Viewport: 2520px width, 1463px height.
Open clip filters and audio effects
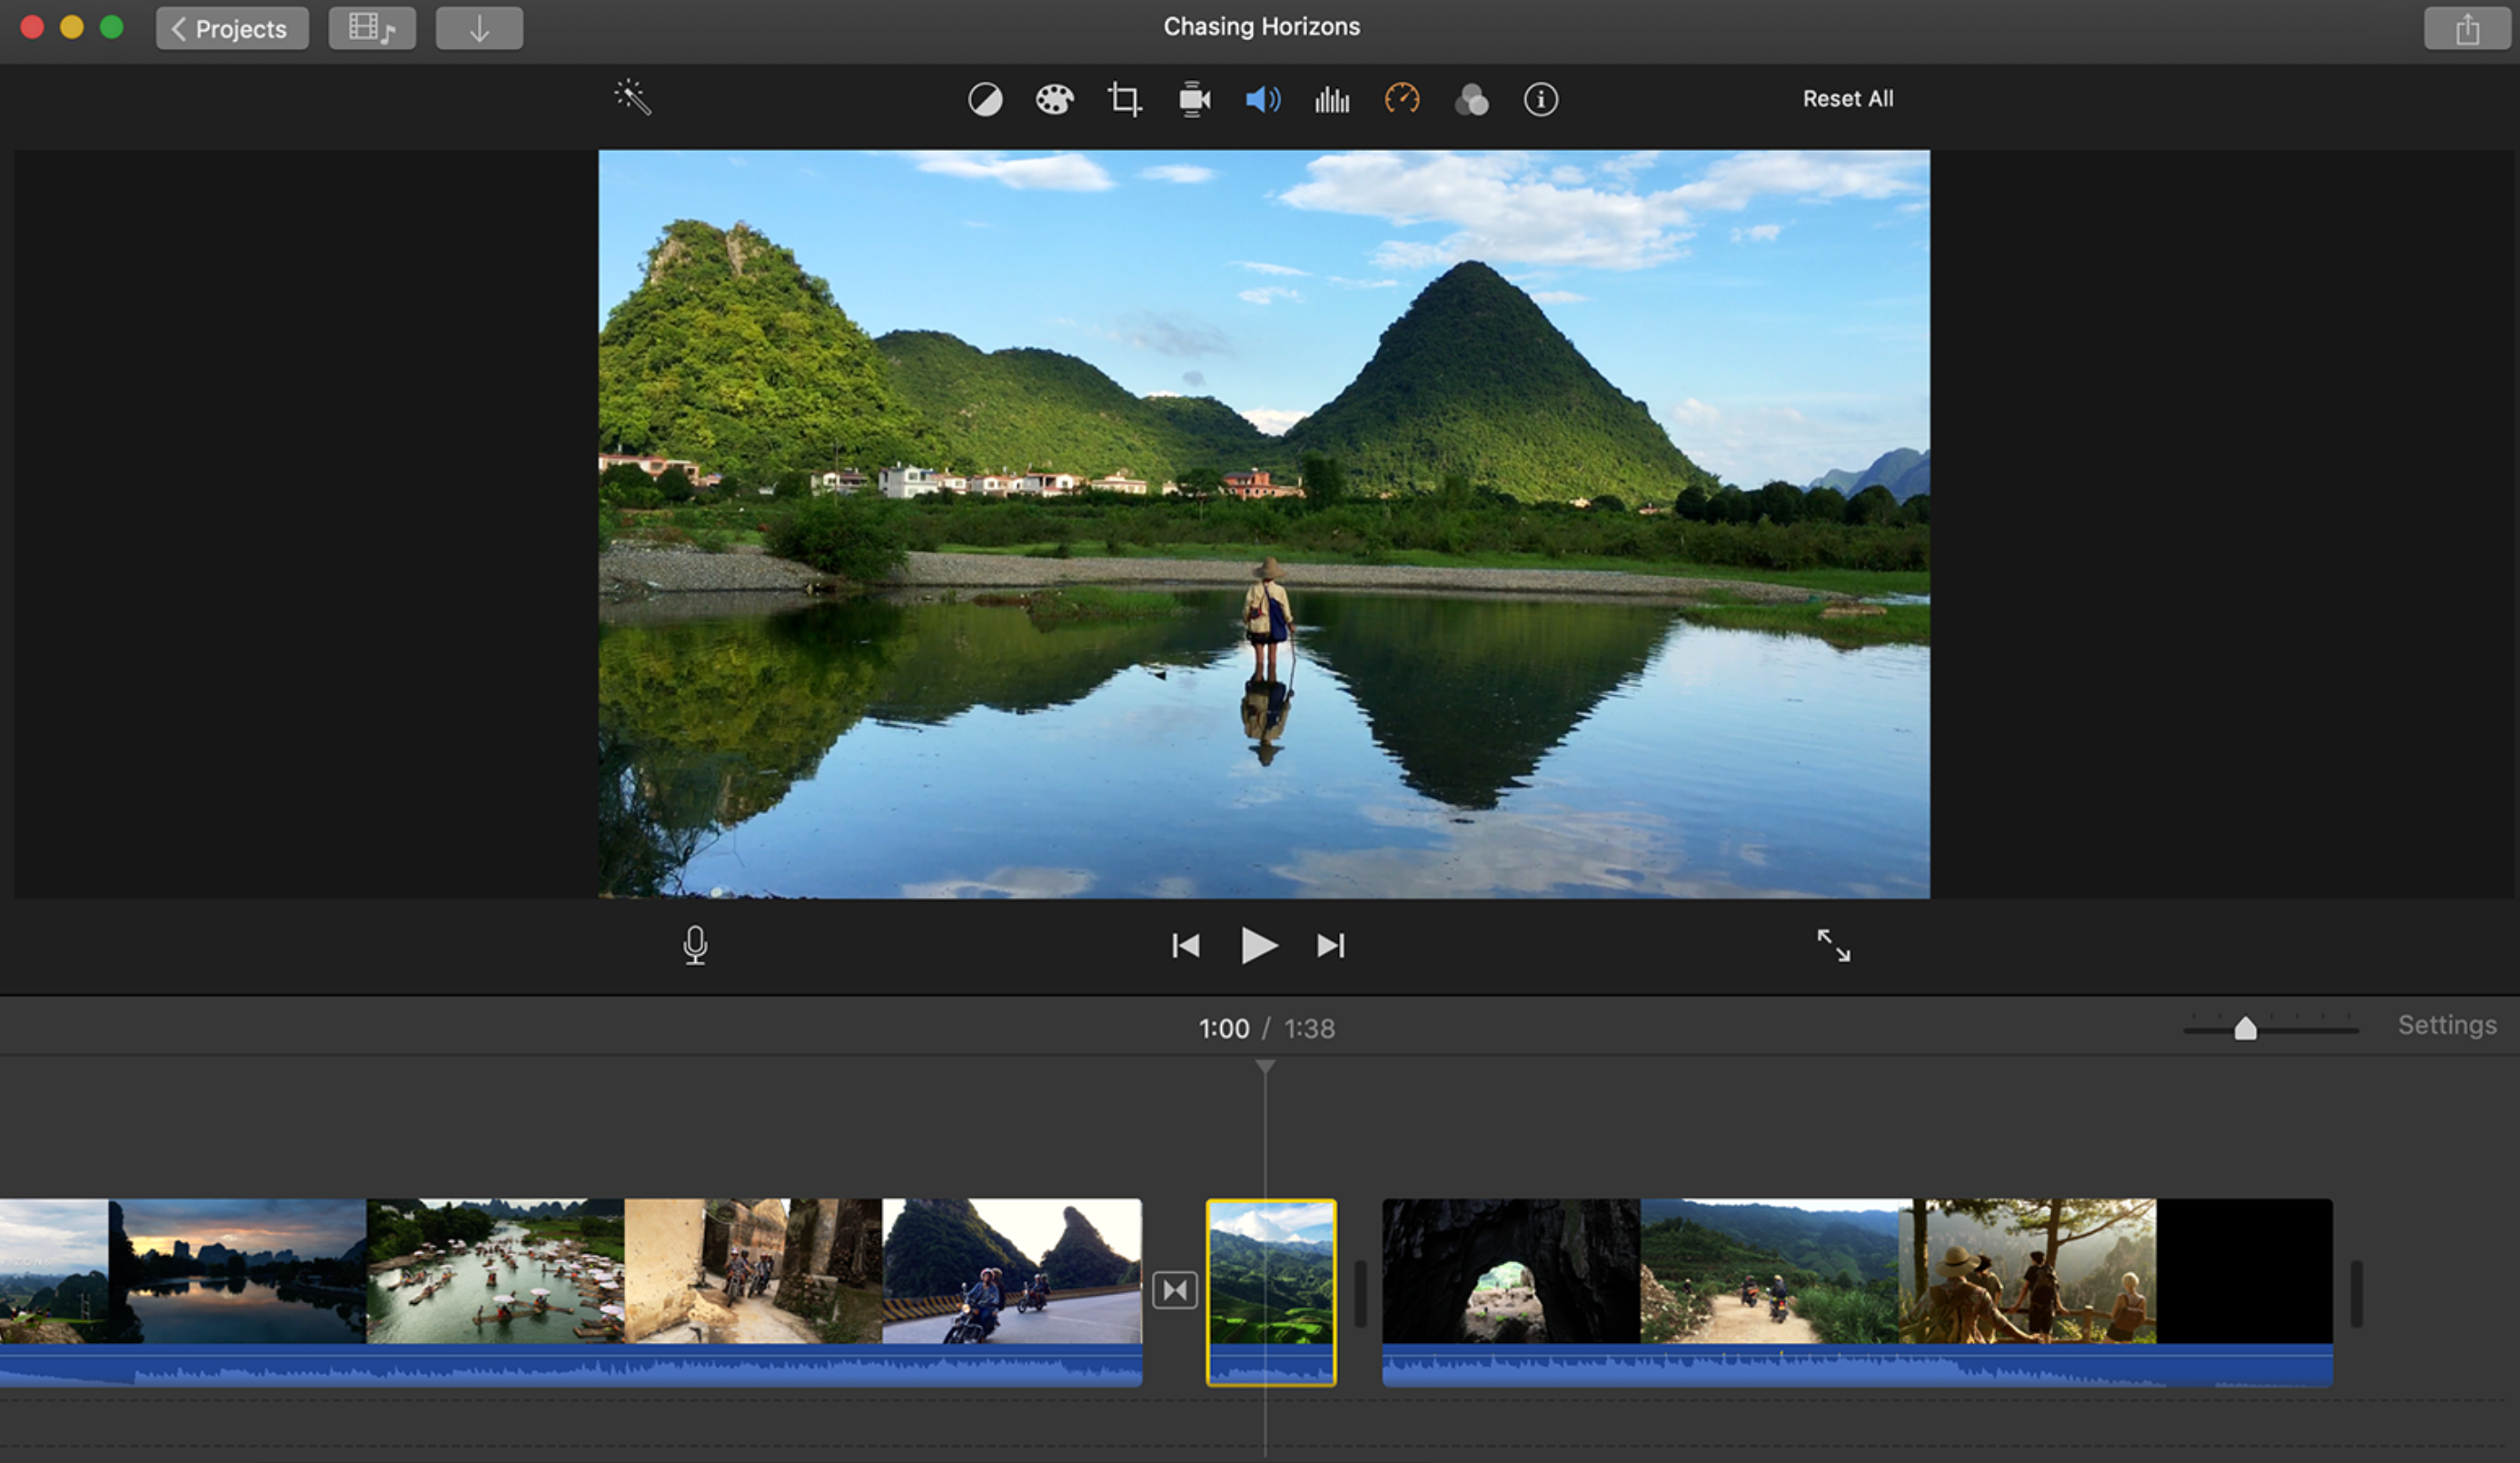[1471, 99]
